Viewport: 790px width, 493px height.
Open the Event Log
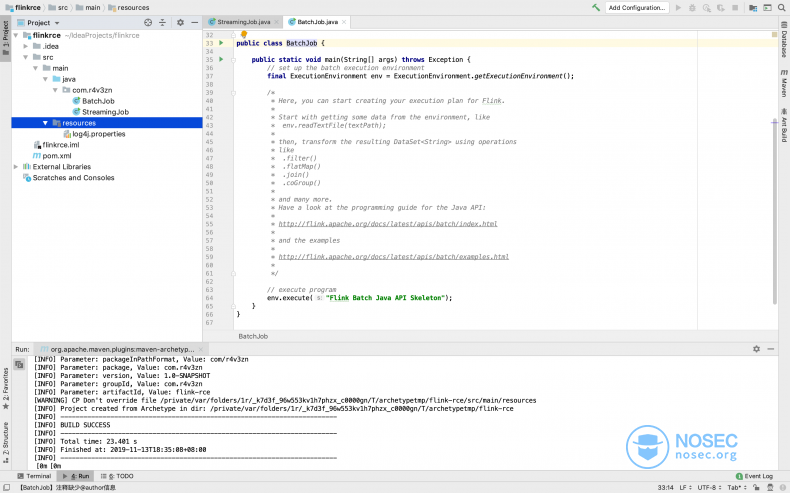click(x=754, y=476)
